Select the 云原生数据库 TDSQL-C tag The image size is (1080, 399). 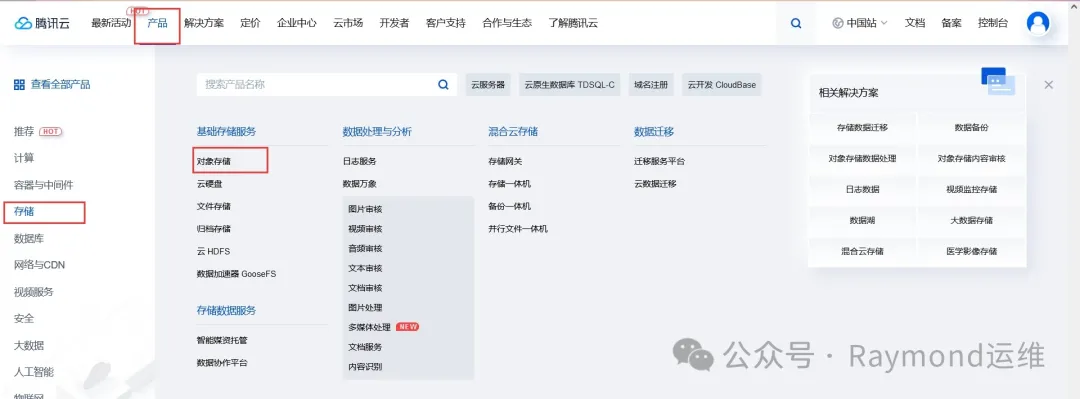(569, 85)
